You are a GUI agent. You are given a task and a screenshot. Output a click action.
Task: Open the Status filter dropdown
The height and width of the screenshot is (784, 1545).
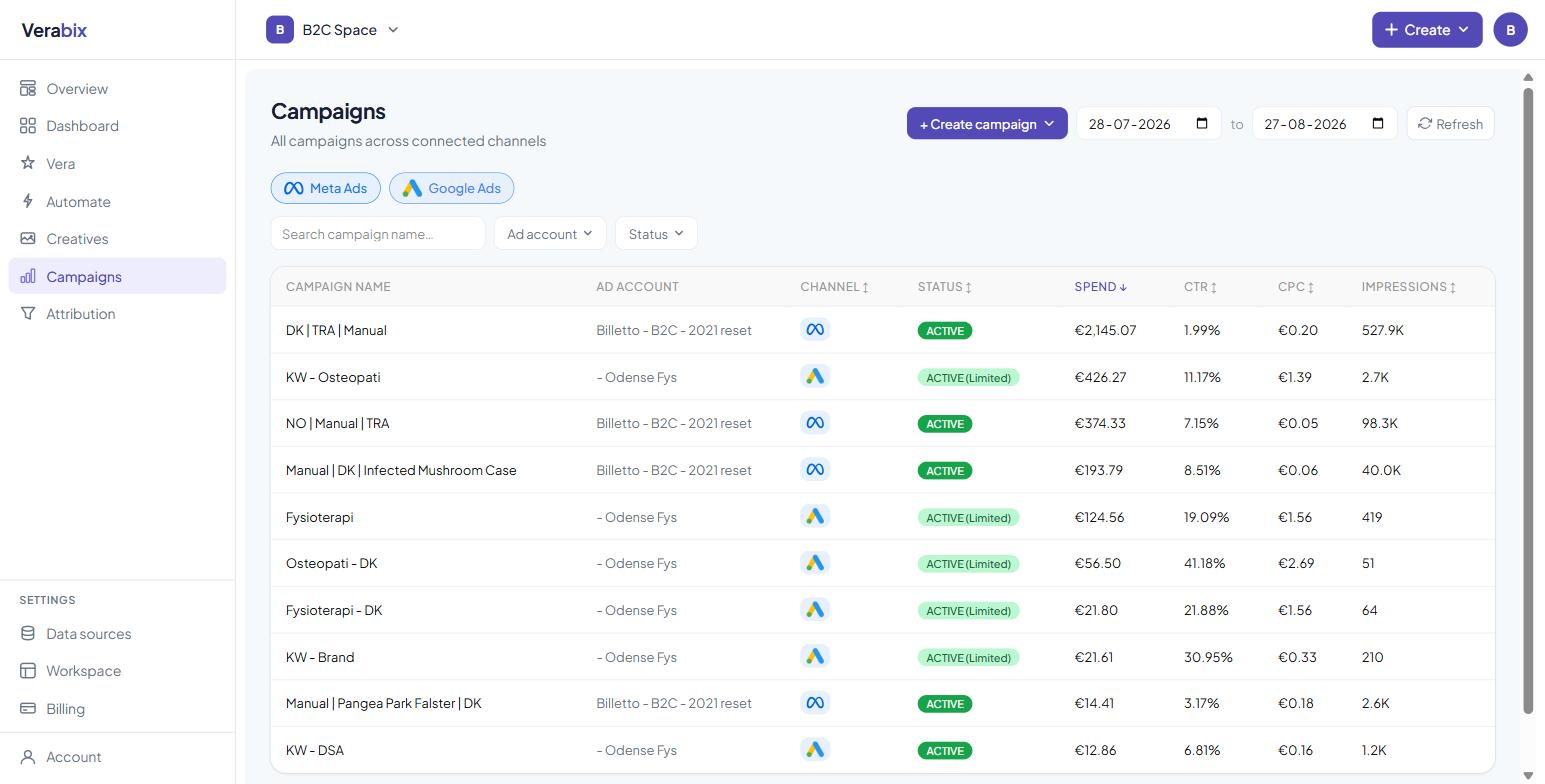[656, 233]
